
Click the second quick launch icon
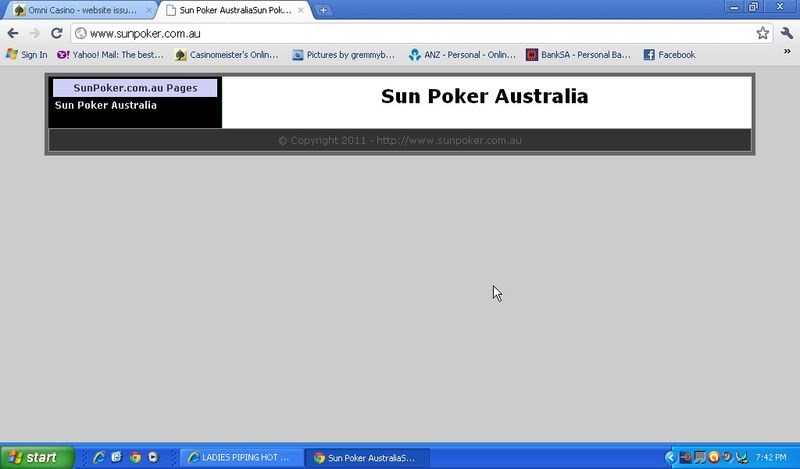[x=117, y=457]
